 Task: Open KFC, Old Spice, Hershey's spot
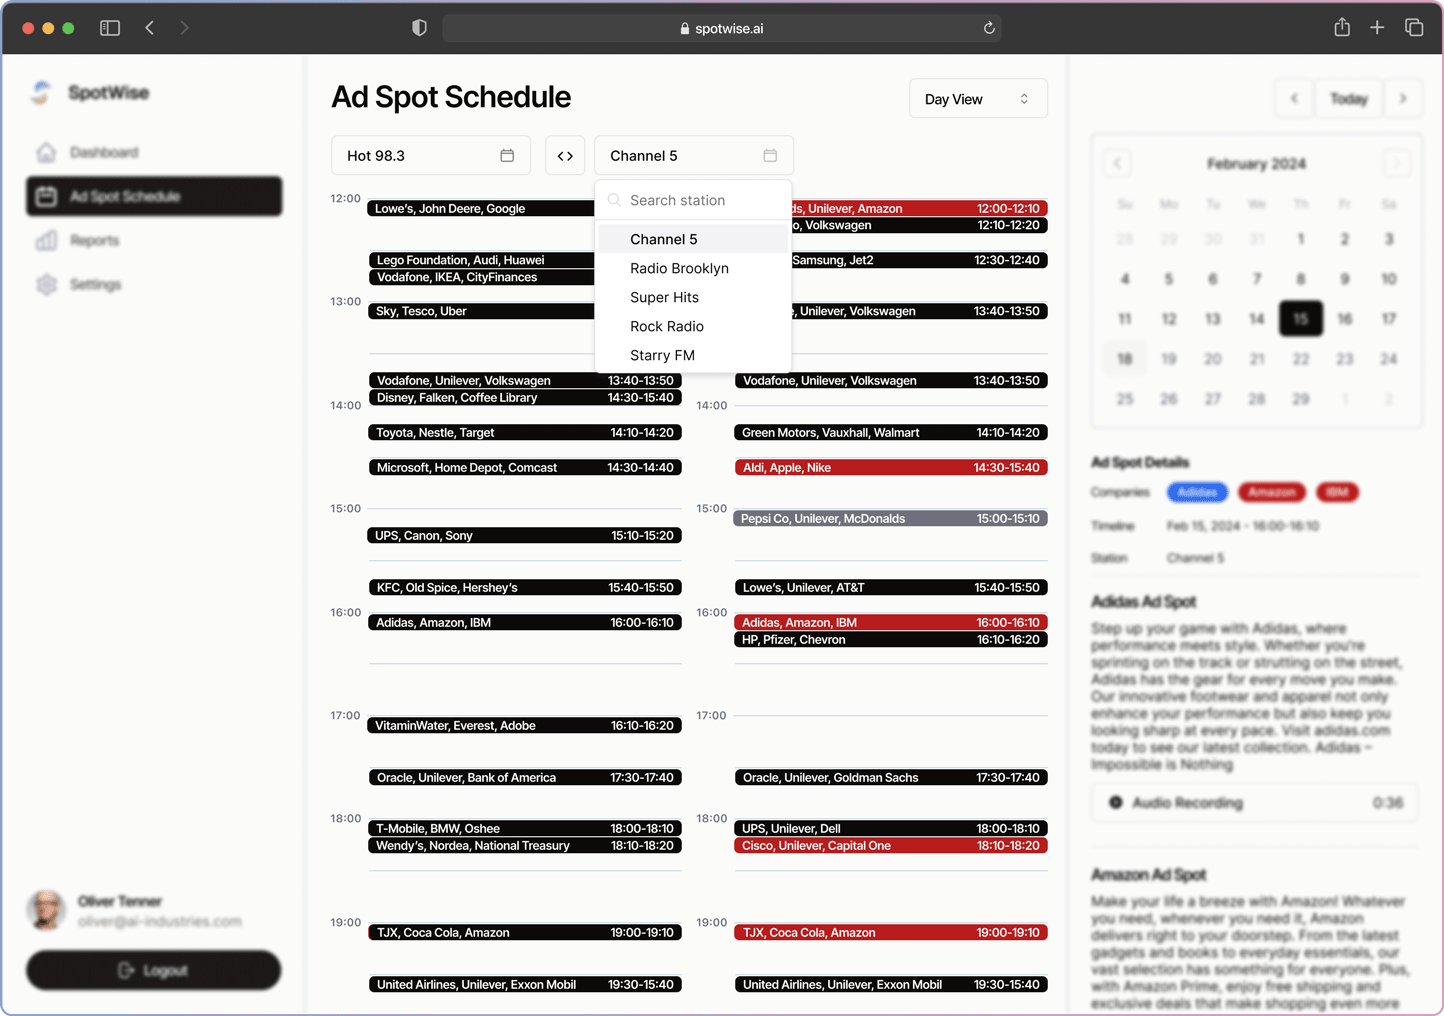pos(525,587)
